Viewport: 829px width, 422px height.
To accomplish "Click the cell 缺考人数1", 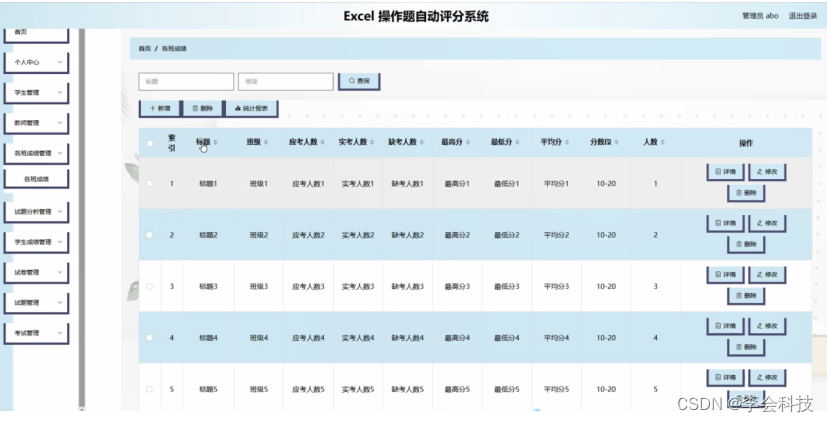I will coord(408,184).
